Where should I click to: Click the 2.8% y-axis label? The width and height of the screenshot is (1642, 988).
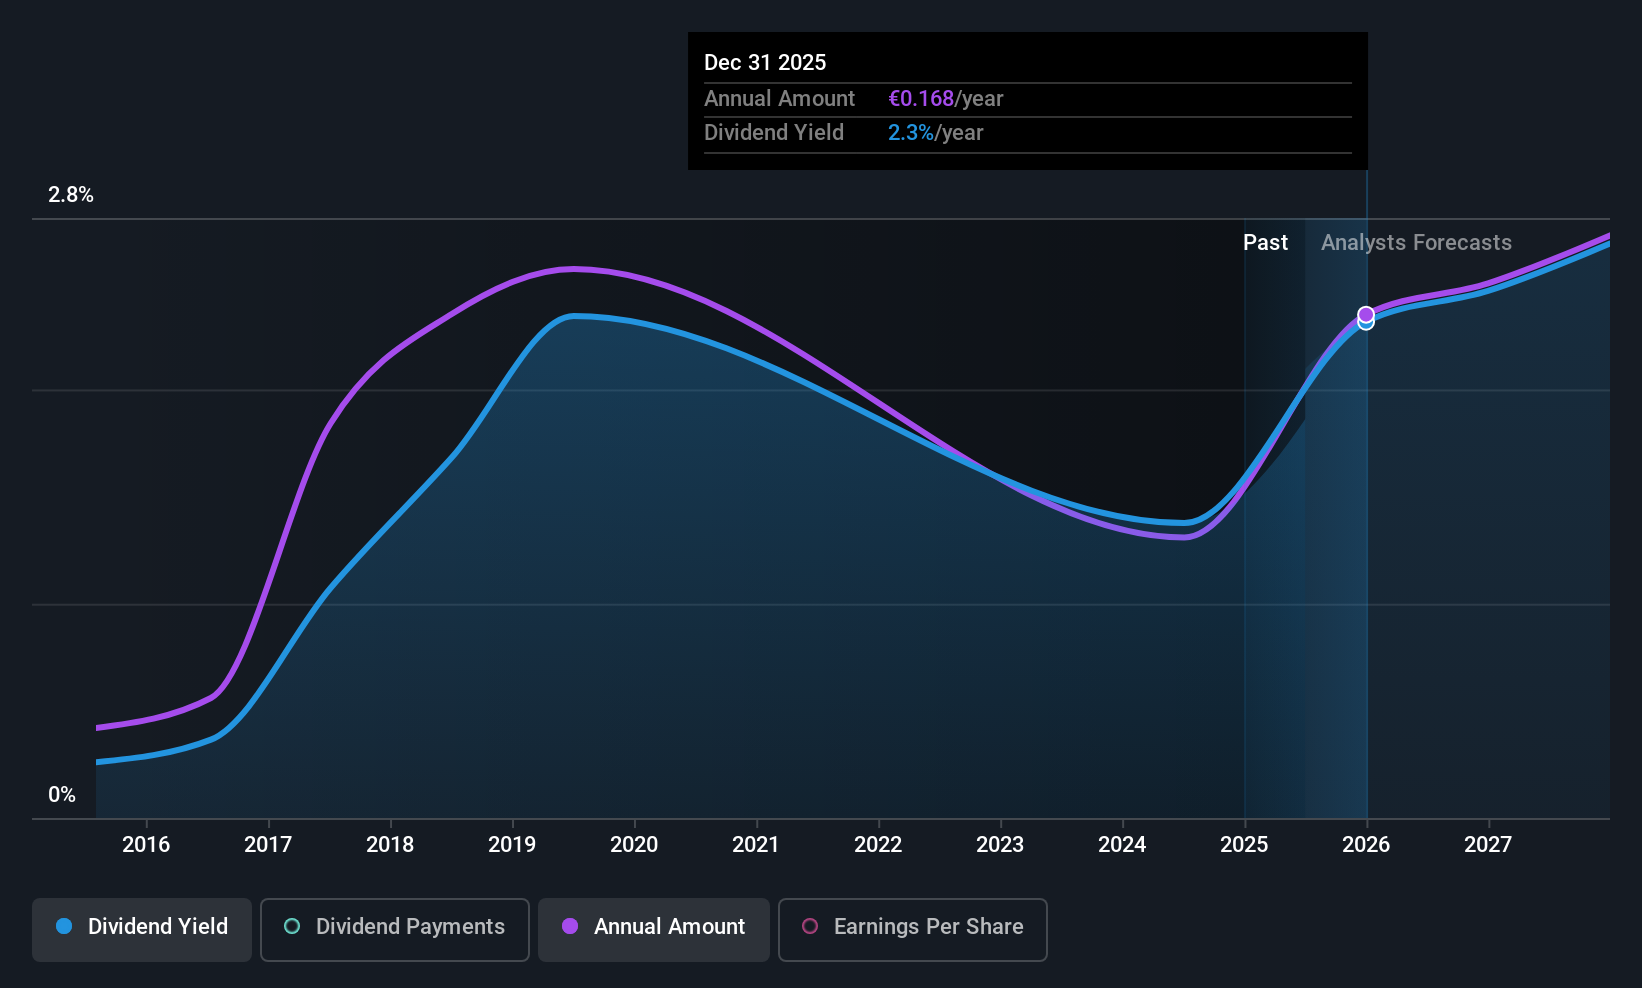pyautogui.click(x=71, y=195)
